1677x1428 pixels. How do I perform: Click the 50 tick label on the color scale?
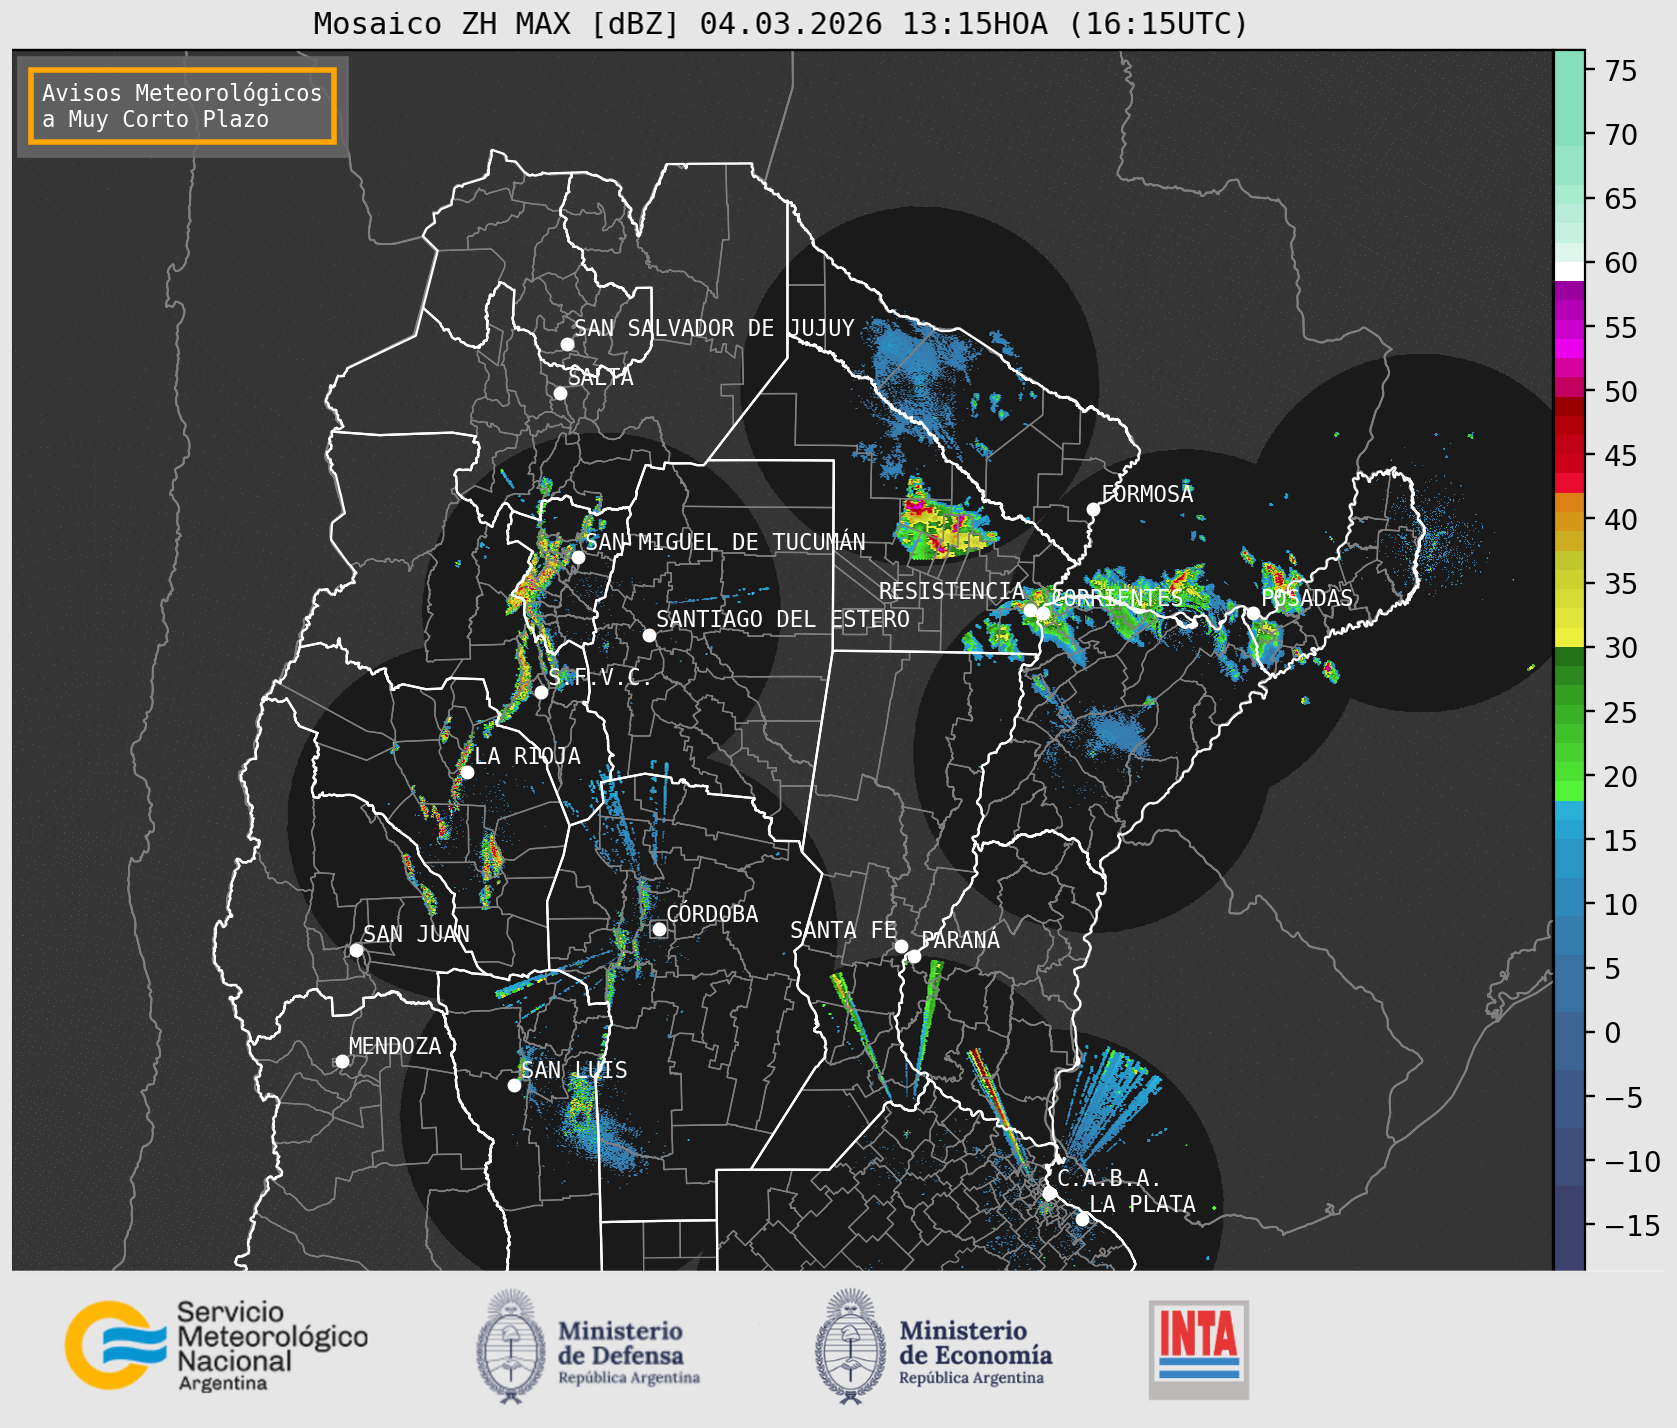pos(1621,392)
